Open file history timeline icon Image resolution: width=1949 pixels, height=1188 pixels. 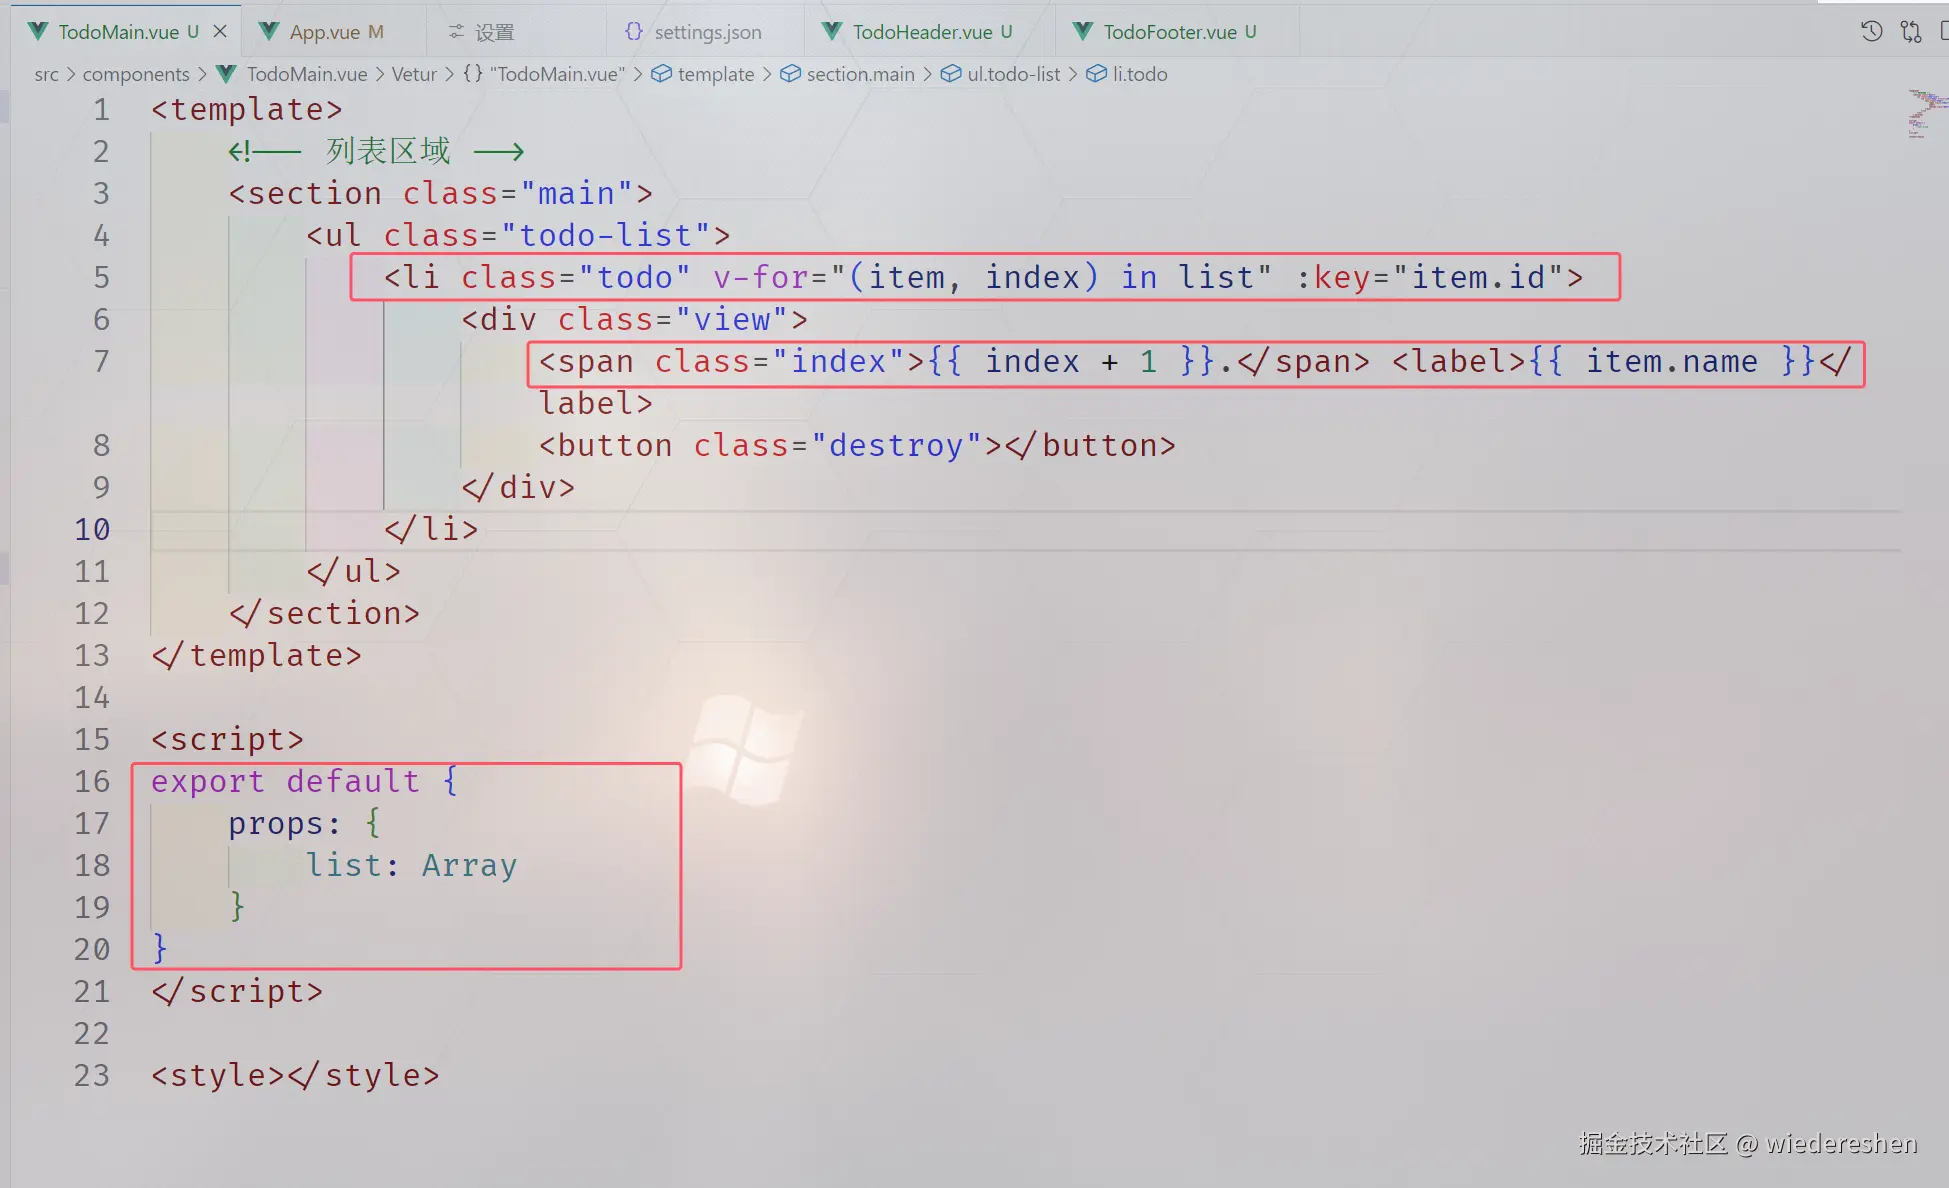[1871, 32]
